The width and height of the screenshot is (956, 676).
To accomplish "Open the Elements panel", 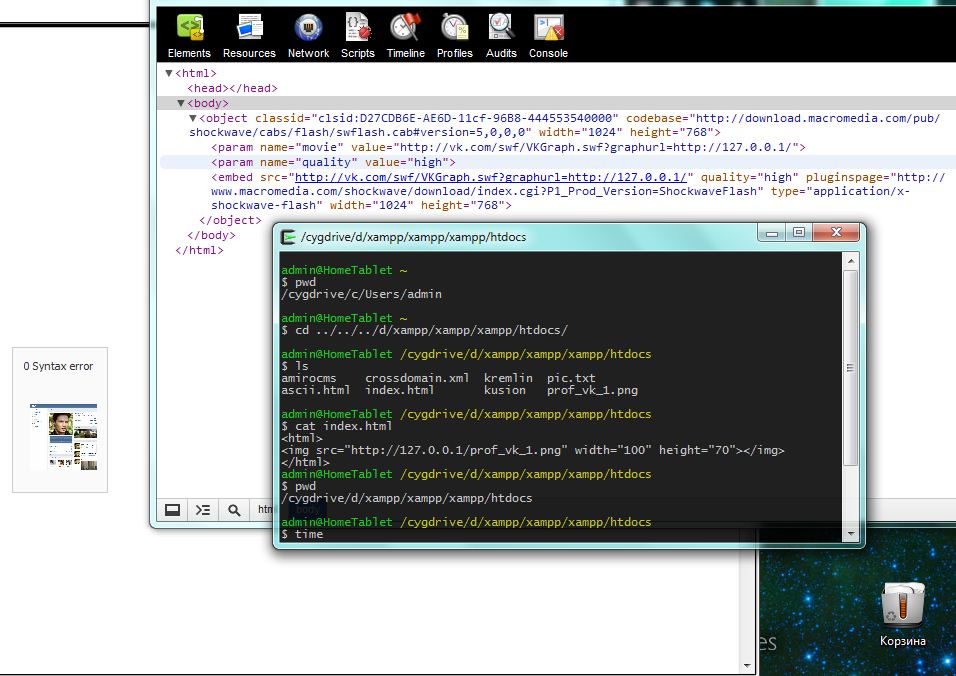I will 189,34.
